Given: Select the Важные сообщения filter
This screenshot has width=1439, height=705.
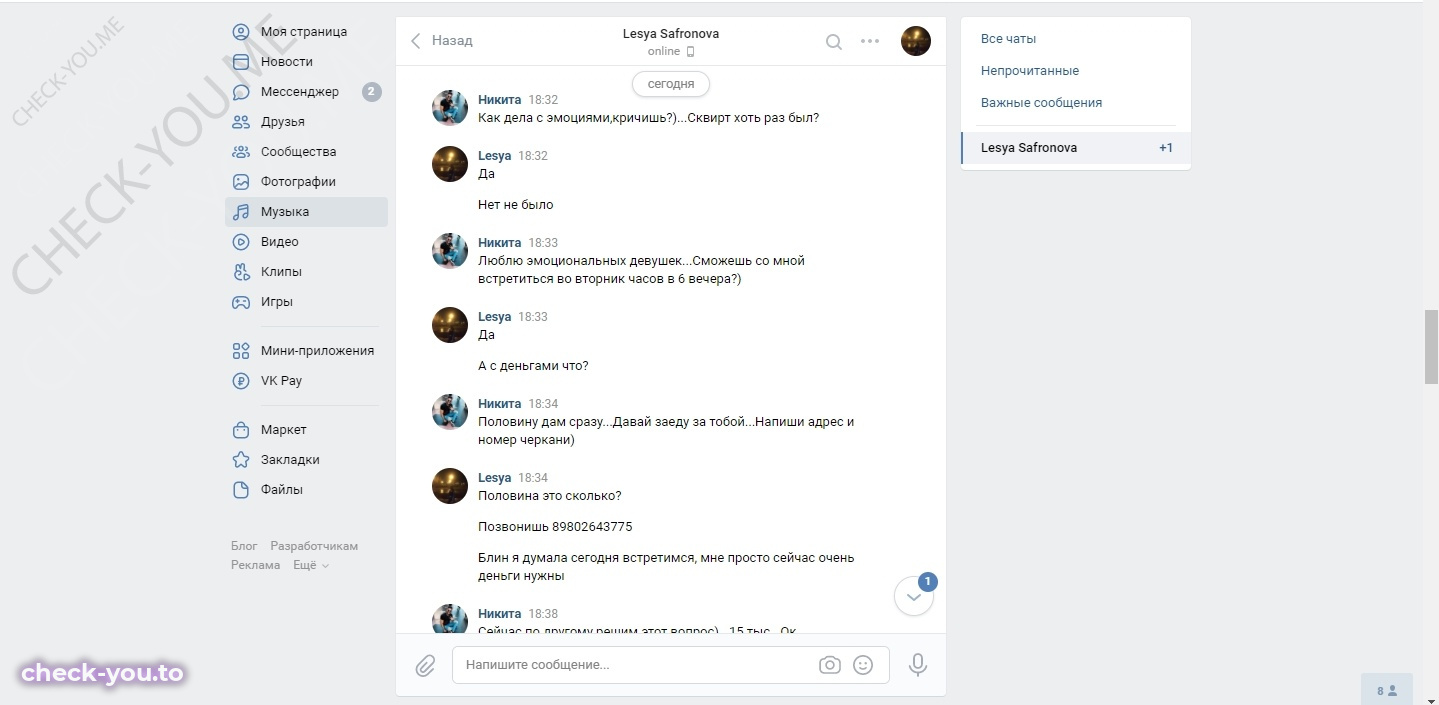Looking at the screenshot, I should [x=1041, y=103].
